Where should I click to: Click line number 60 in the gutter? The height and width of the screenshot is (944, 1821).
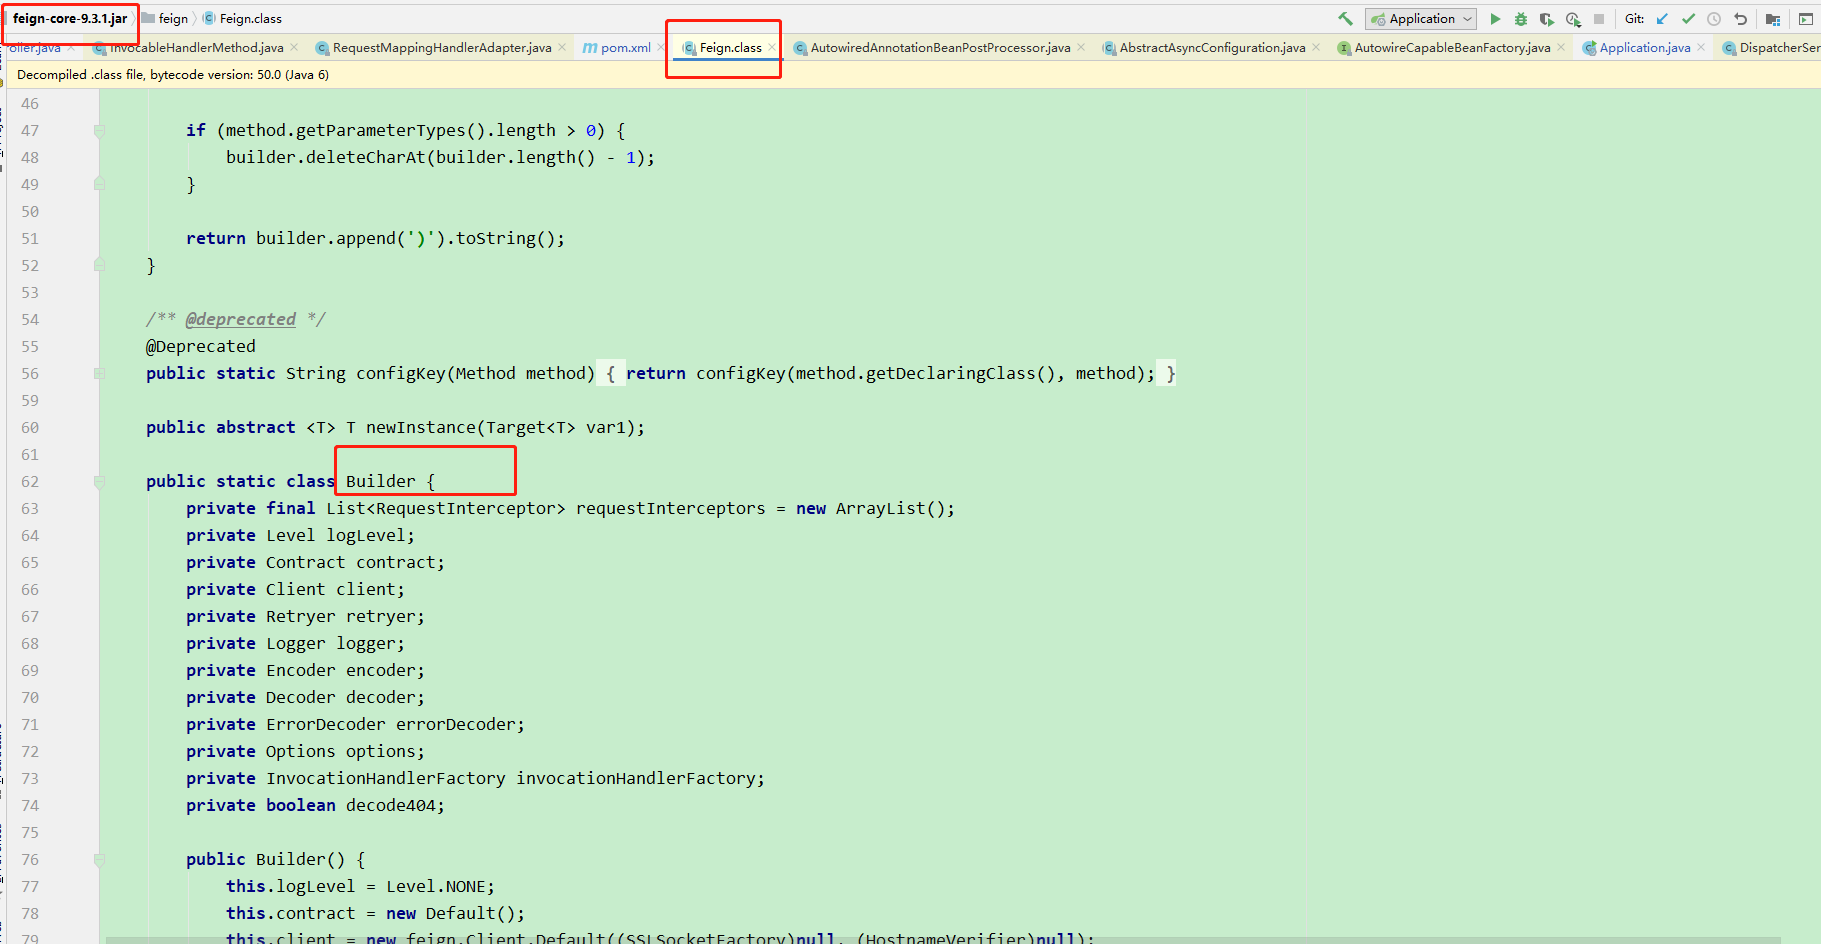(30, 427)
